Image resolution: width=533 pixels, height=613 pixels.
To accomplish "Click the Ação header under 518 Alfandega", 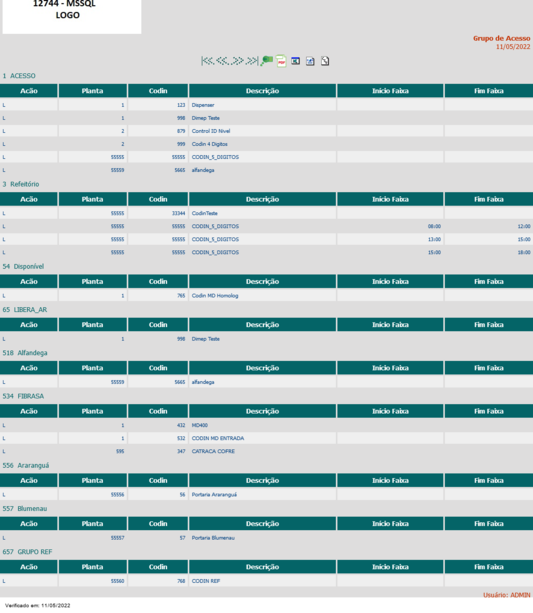I will point(29,368).
